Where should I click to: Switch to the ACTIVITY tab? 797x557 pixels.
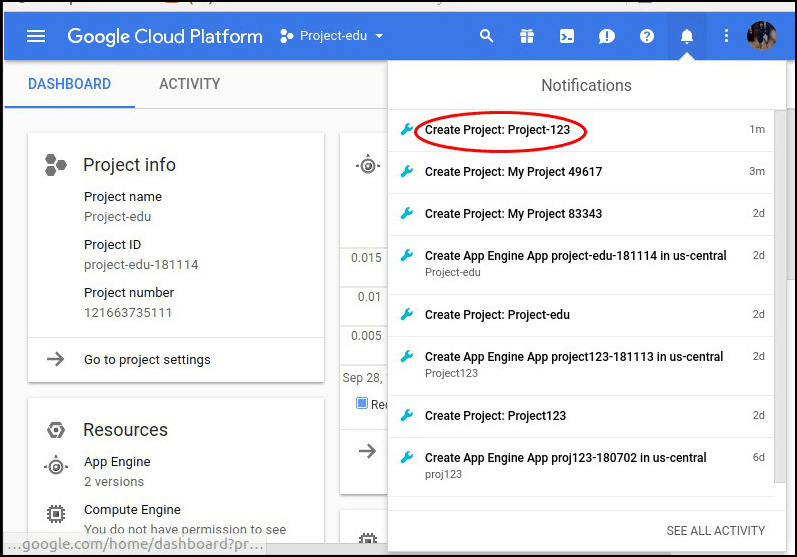click(x=190, y=84)
